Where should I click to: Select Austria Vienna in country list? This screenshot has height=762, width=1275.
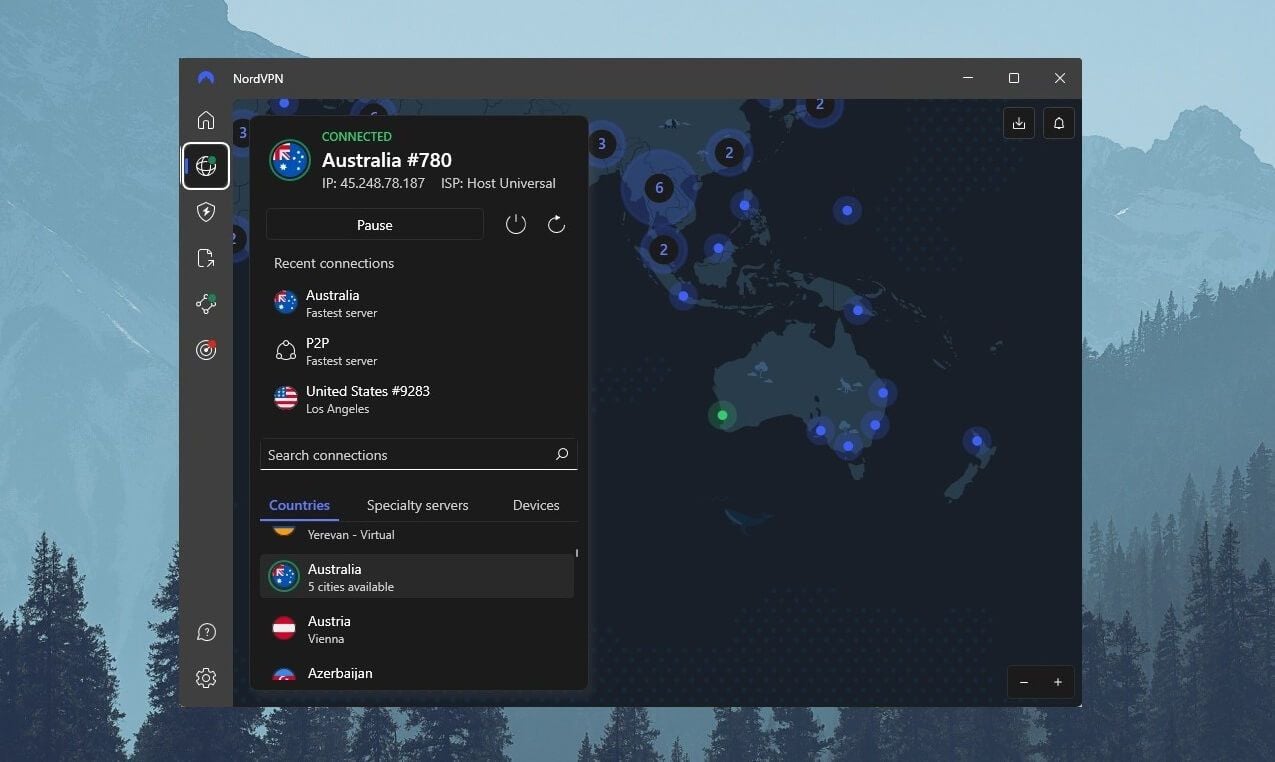click(417, 629)
